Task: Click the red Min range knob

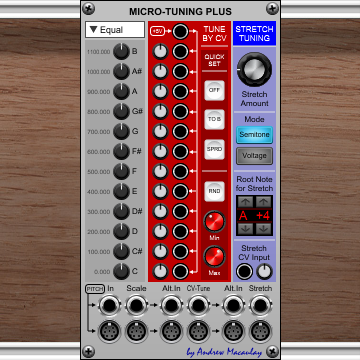Action: point(214,221)
